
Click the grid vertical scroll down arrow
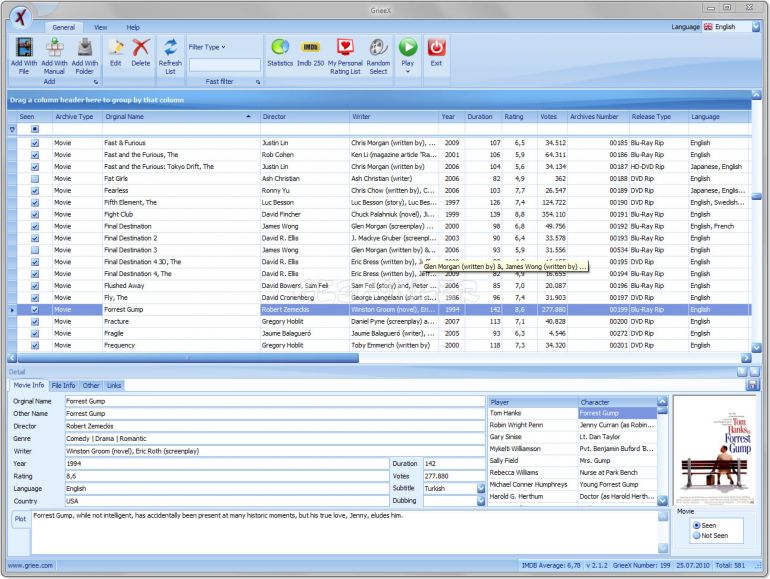756,348
